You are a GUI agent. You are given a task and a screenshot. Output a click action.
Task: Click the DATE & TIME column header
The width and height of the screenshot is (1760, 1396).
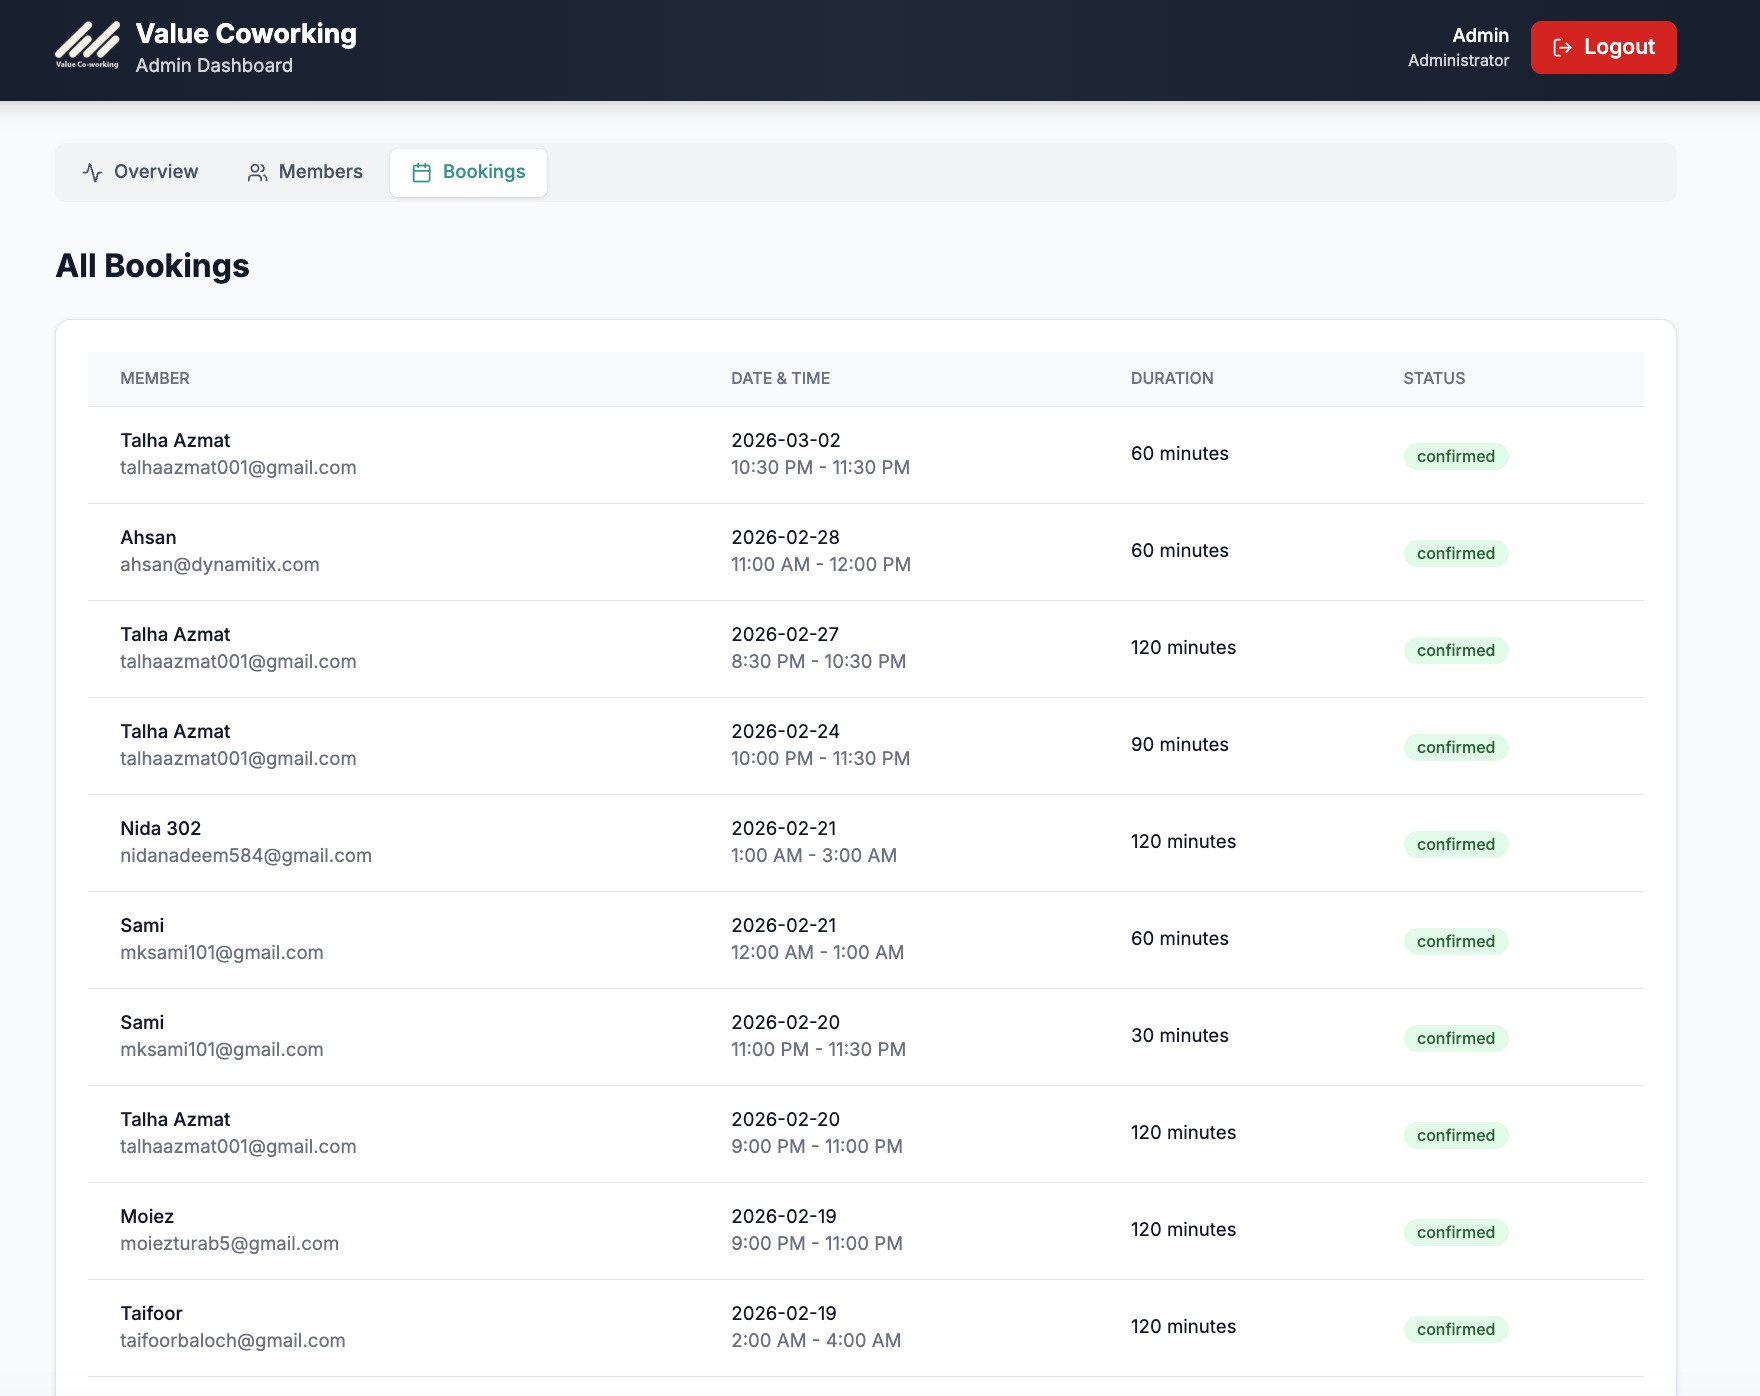point(780,378)
